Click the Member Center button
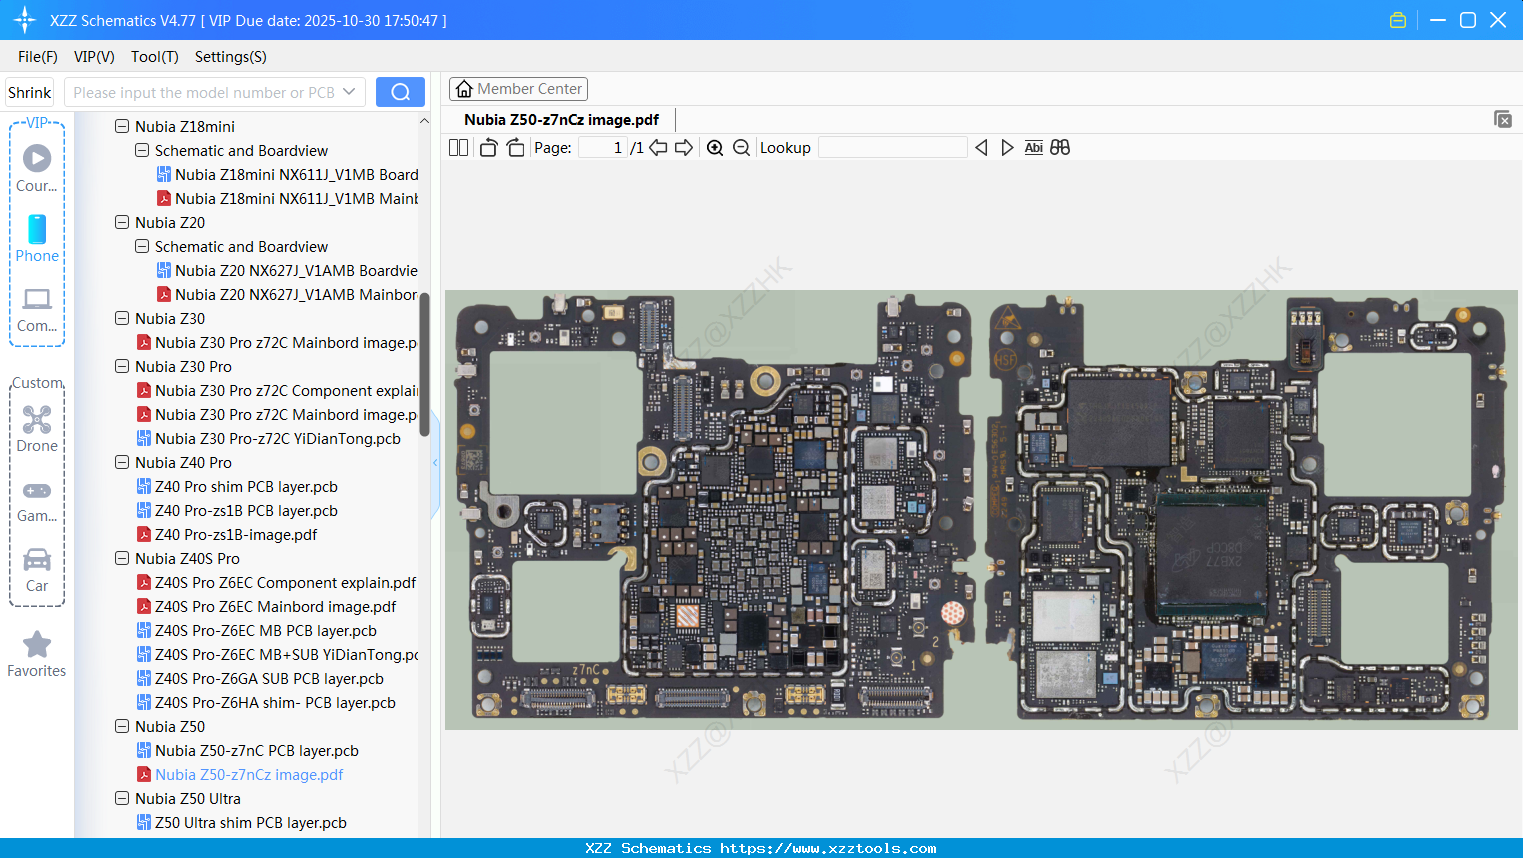The width and height of the screenshot is (1523, 858). pos(518,88)
